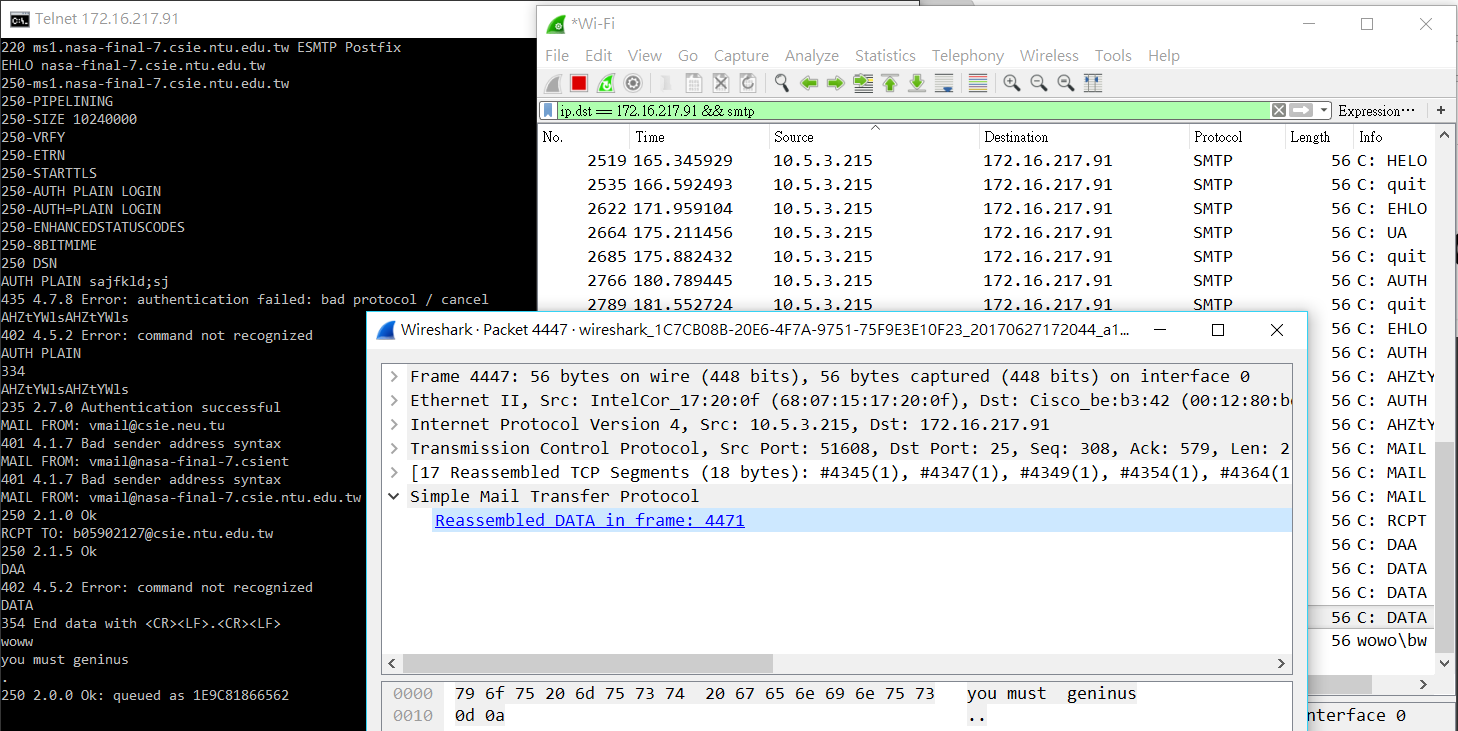Screen dimensions: 1458x731
Task: Open the Telephony menu
Action: pos(967,56)
